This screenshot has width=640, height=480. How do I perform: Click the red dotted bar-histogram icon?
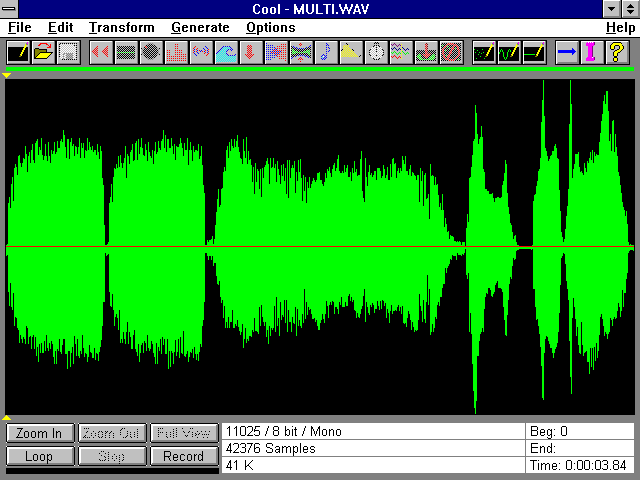click(176, 52)
